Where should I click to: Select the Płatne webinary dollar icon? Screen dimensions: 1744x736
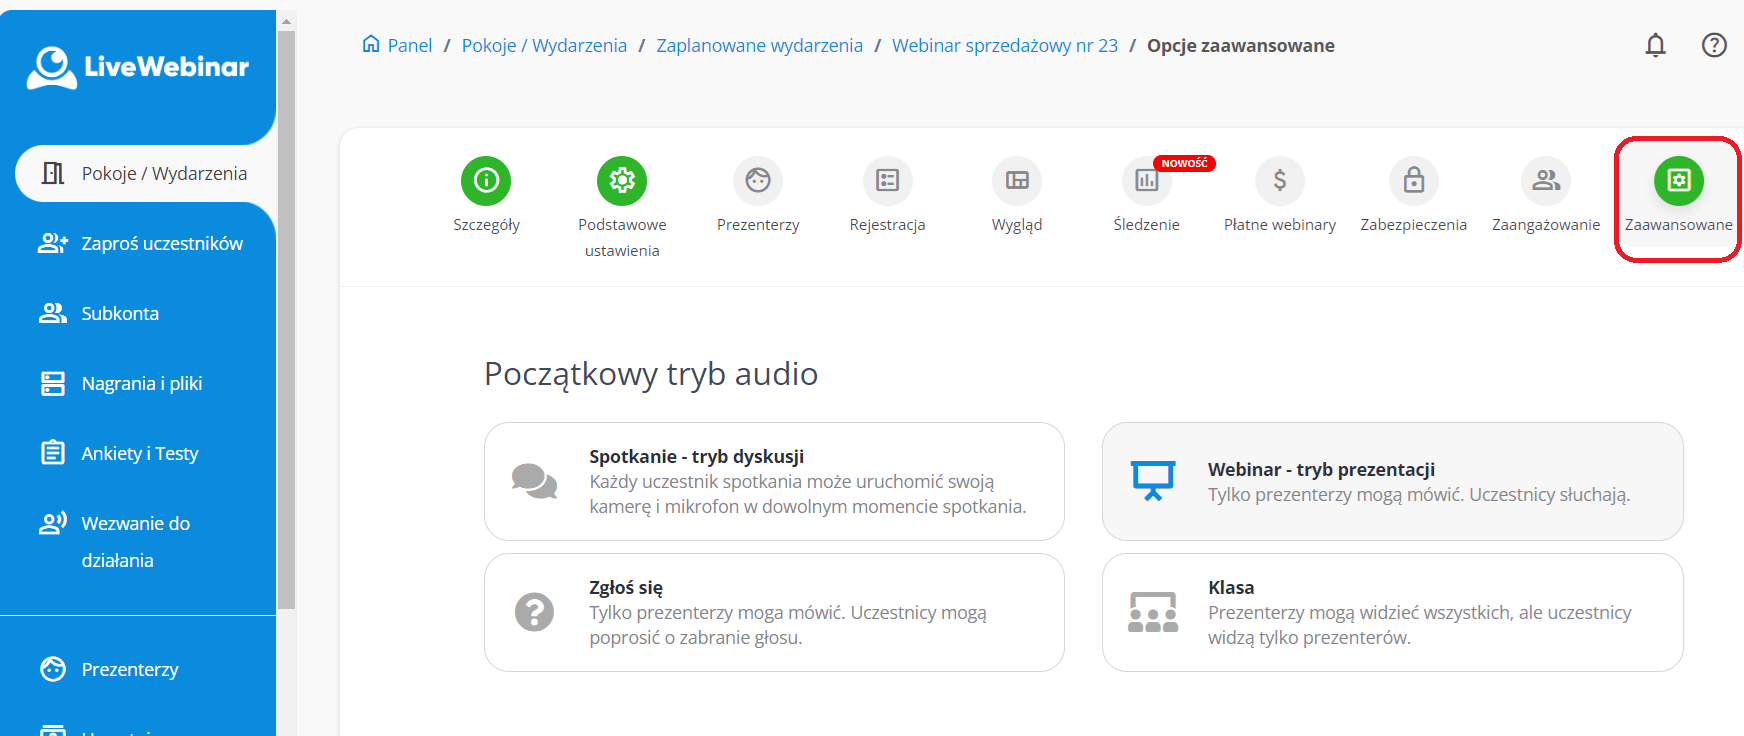1280,181
